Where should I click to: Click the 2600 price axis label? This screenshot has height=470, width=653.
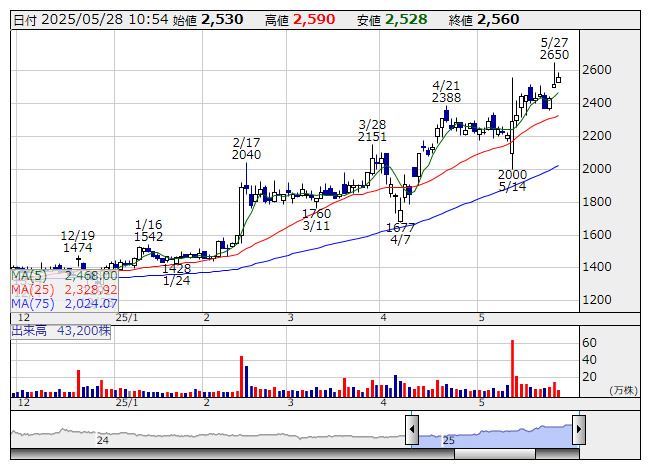(x=597, y=70)
